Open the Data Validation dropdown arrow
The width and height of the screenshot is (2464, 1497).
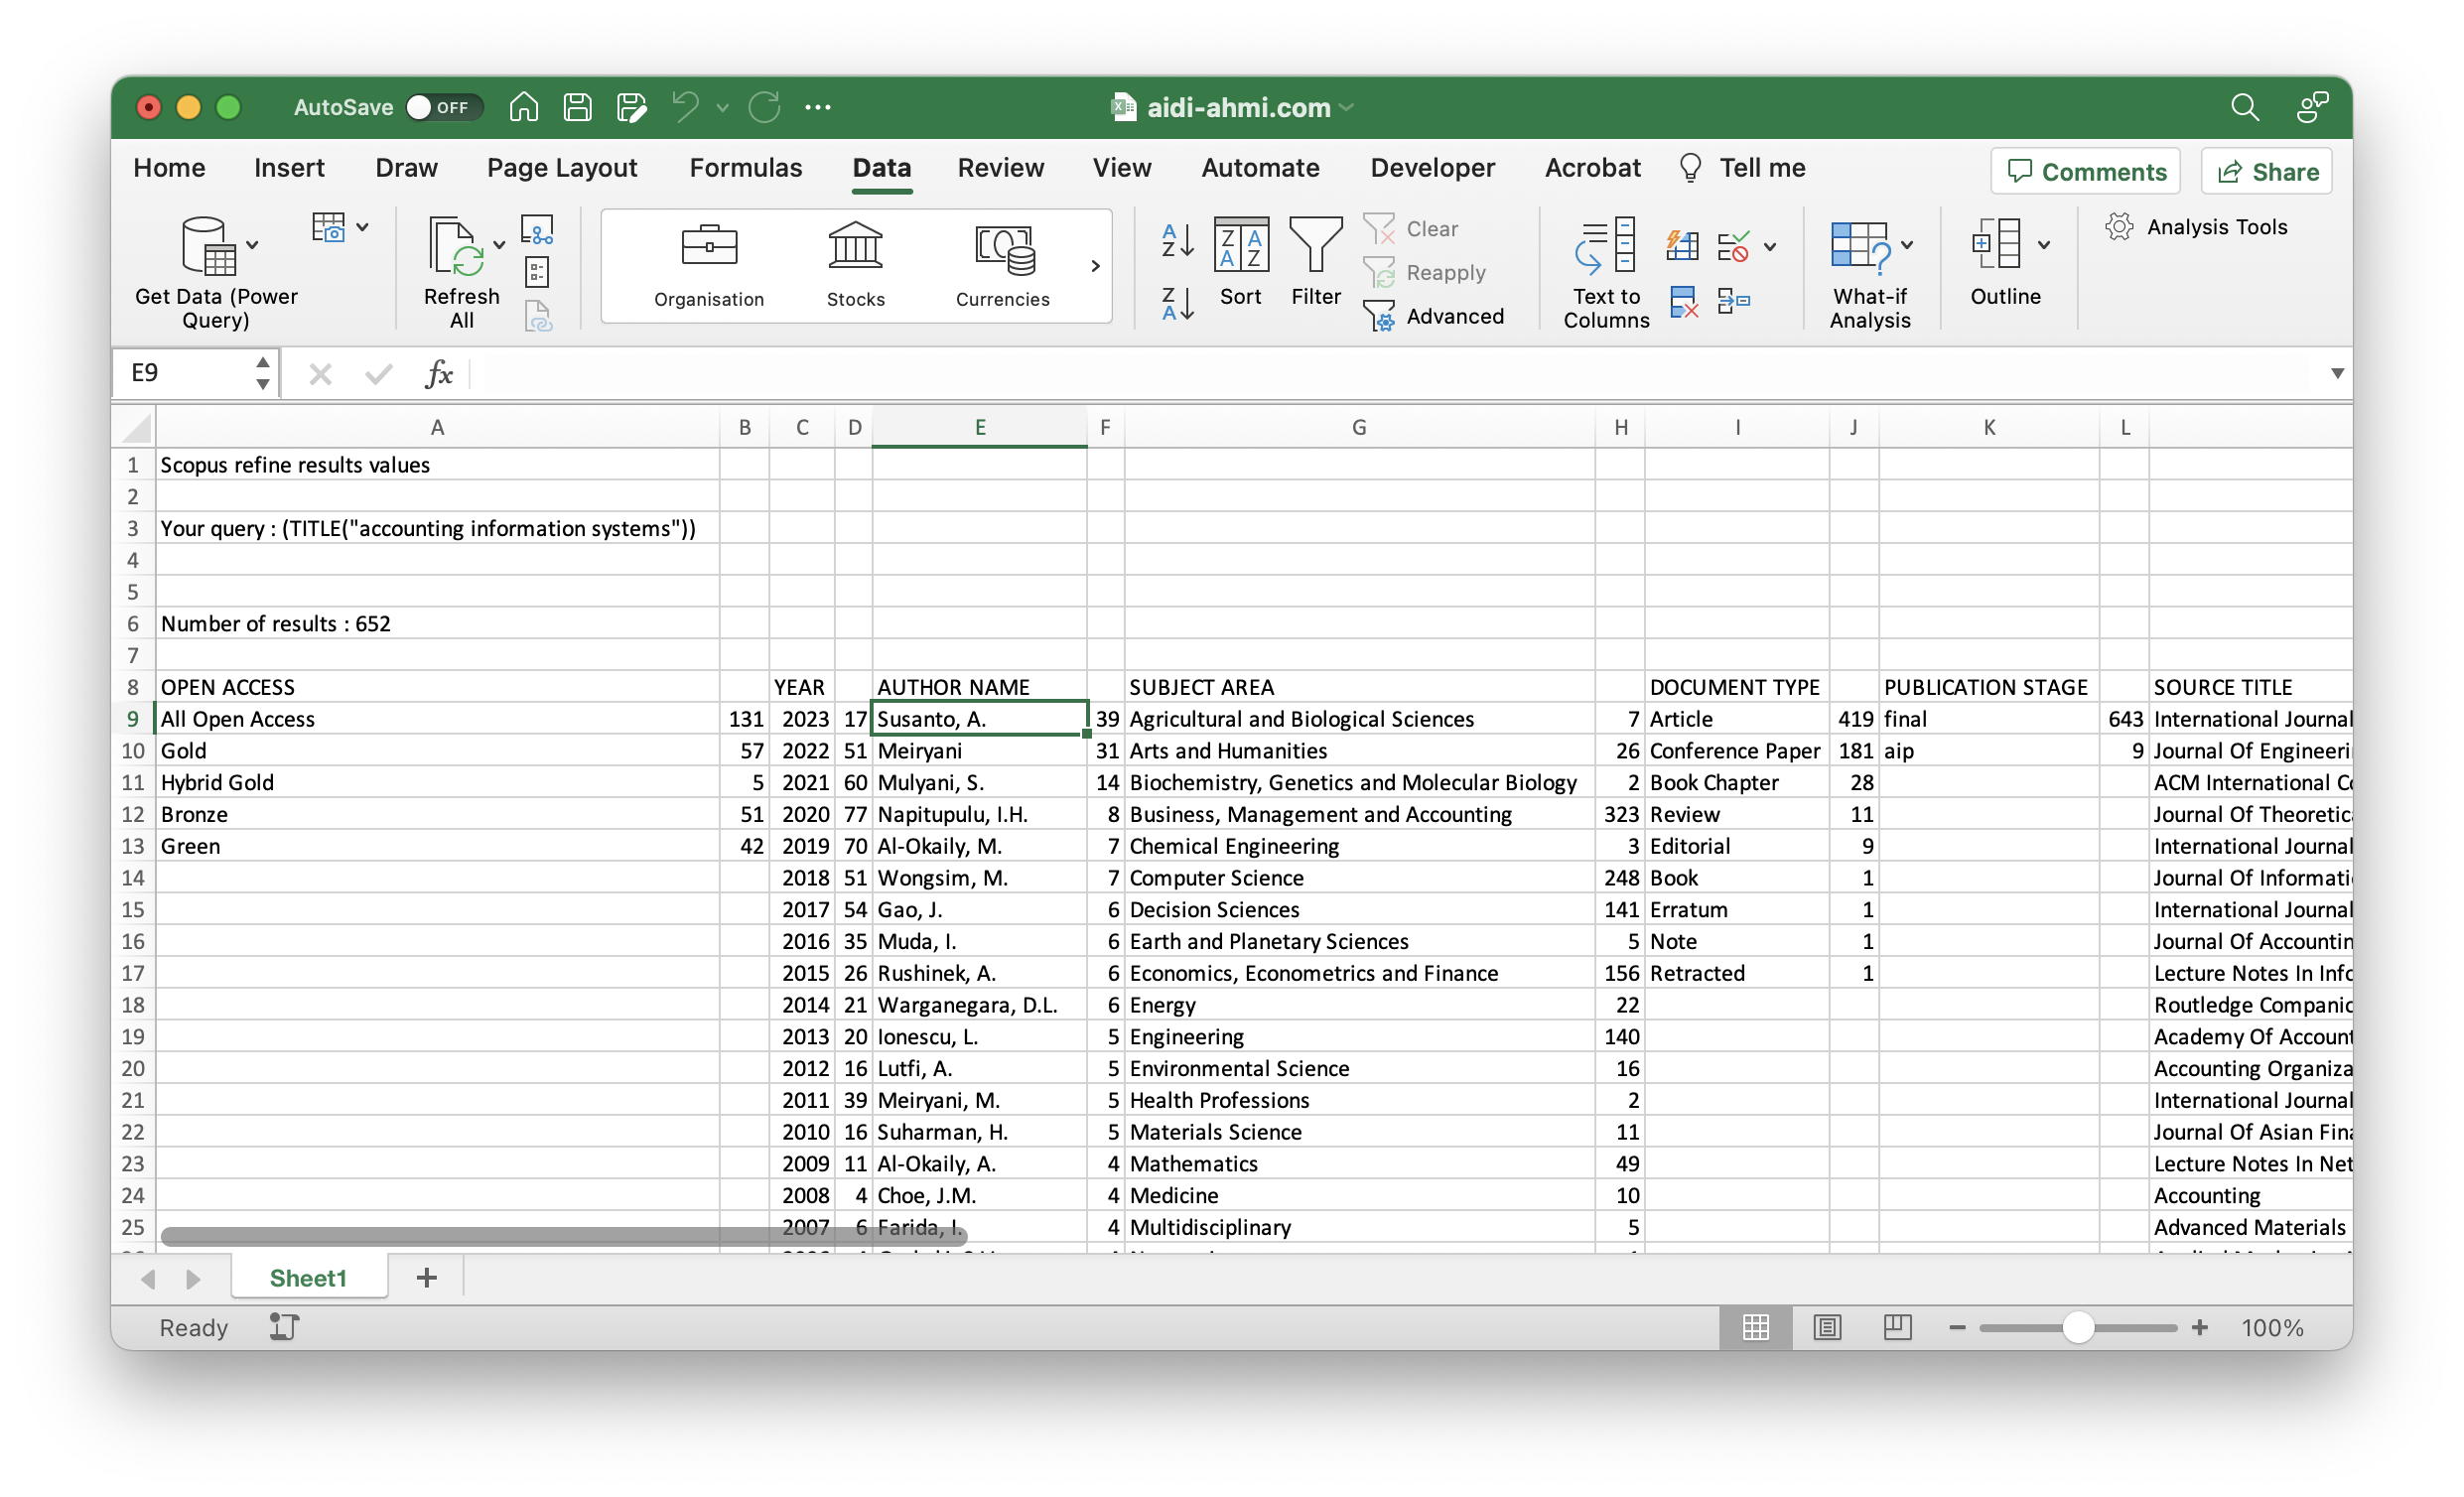(x=1769, y=246)
